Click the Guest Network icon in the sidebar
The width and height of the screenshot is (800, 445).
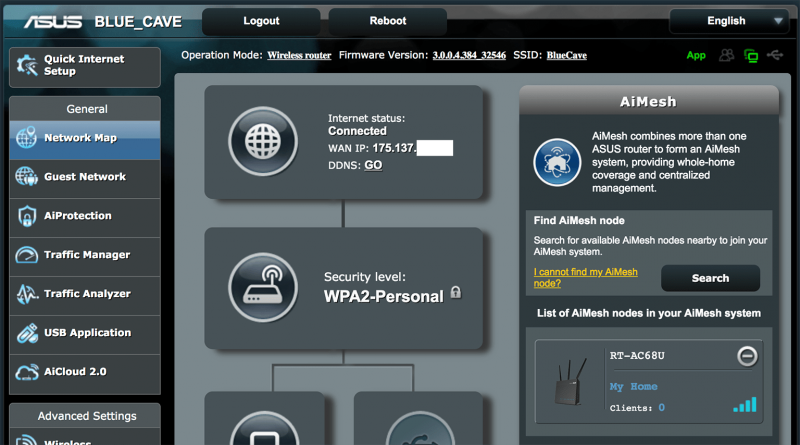click(x=26, y=177)
